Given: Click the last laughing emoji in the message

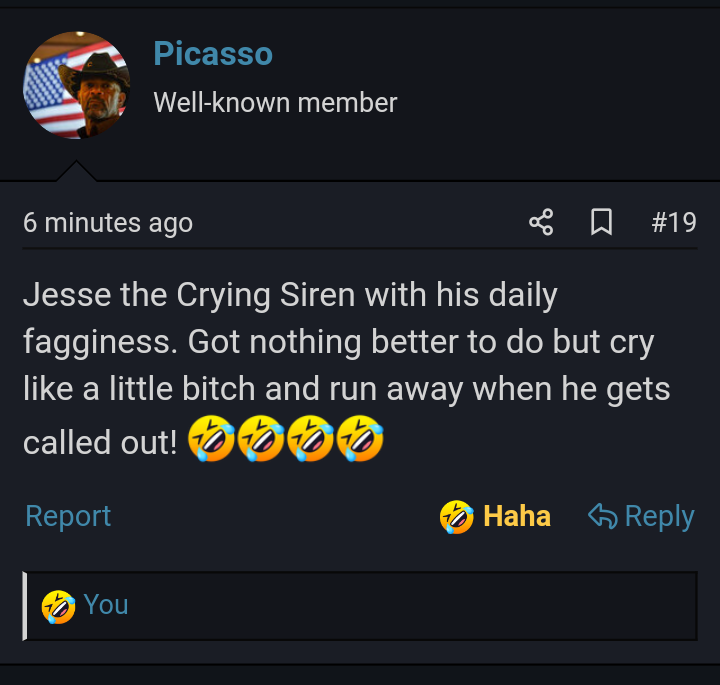Looking at the screenshot, I should click(360, 438).
